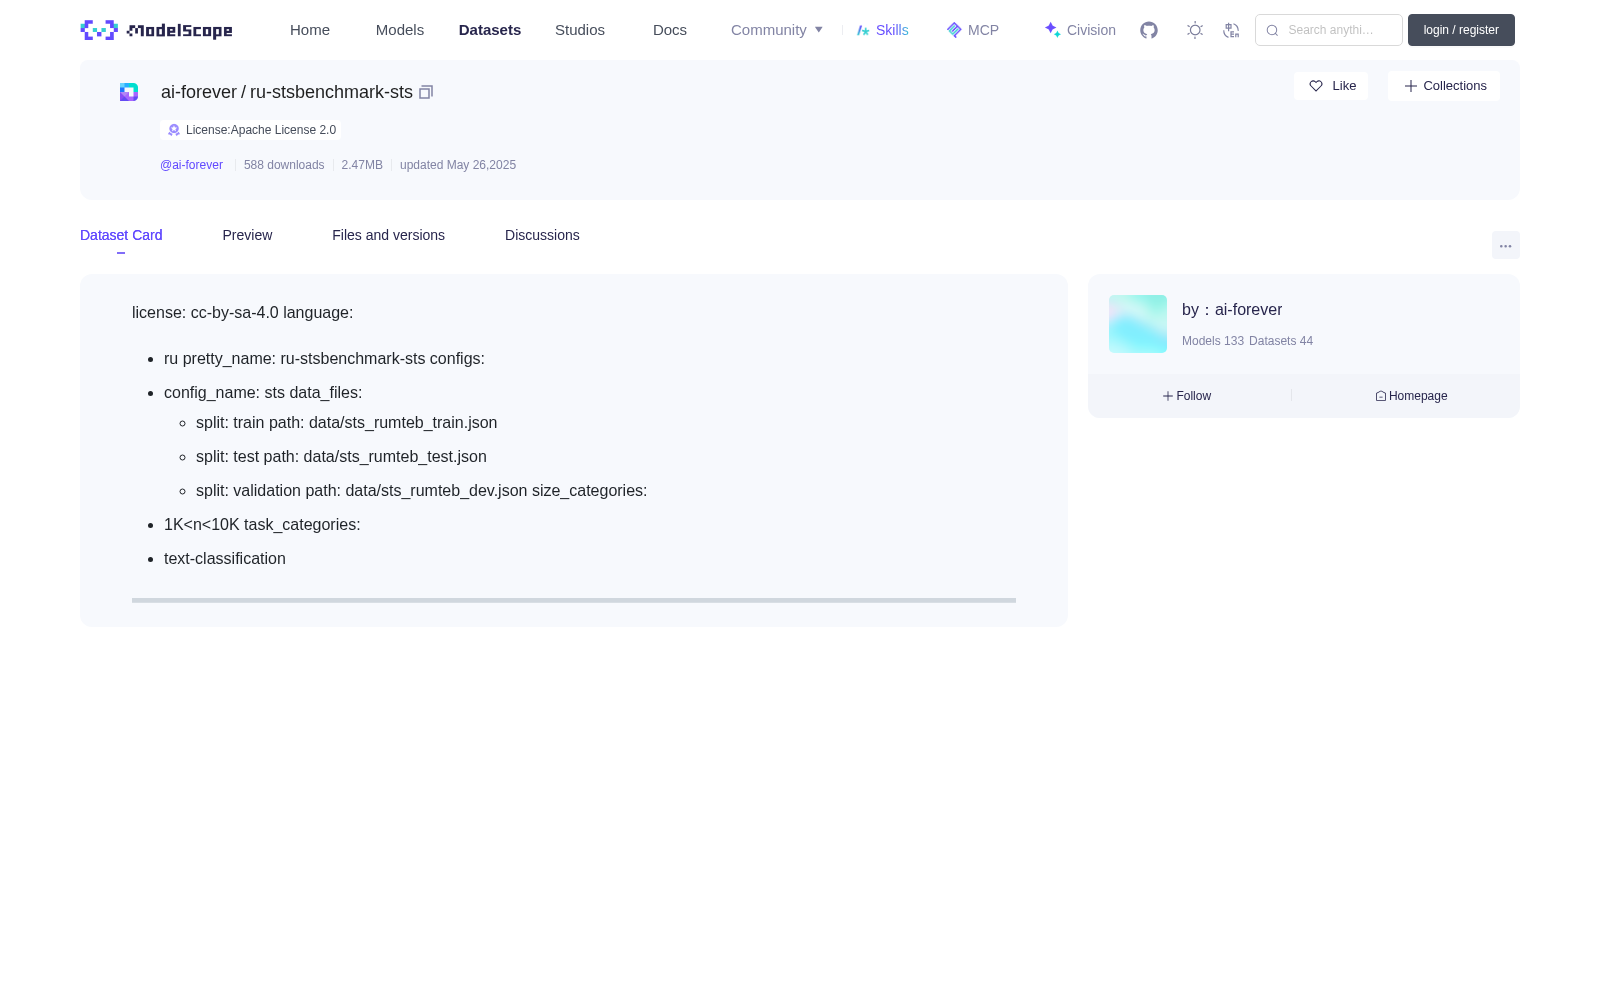Switch to Files and versions tab
The image size is (1600, 1000).
pyautogui.click(x=388, y=235)
